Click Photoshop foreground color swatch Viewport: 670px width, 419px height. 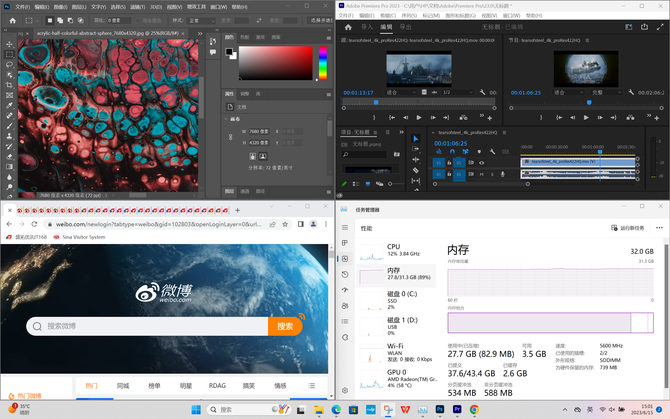(x=229, y=52)
